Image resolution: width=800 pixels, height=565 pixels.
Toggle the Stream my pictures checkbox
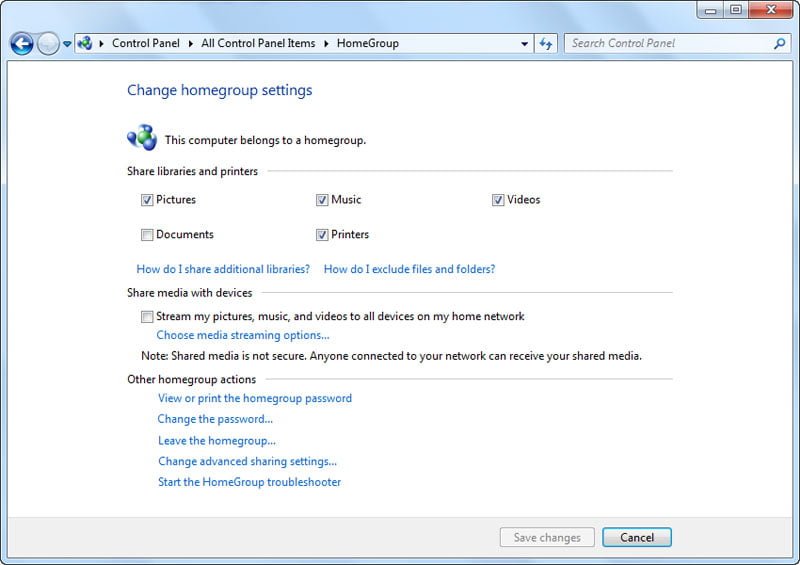[147, 317]
